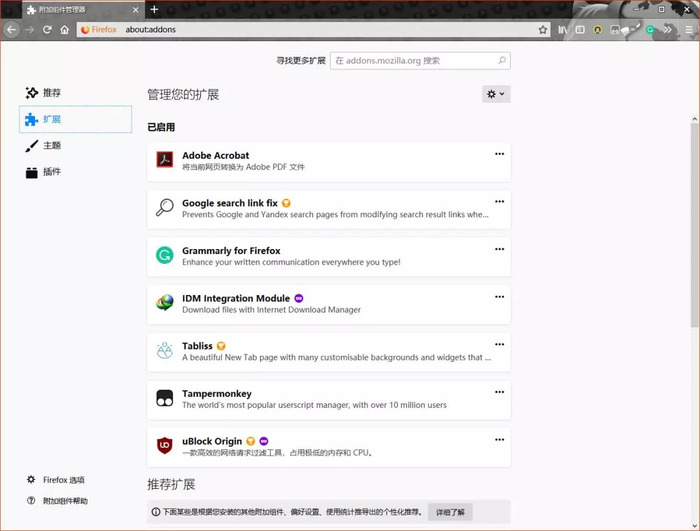Go to the Firefox home page
Screen dimensions: 700x531
click(x=65, y=30)
